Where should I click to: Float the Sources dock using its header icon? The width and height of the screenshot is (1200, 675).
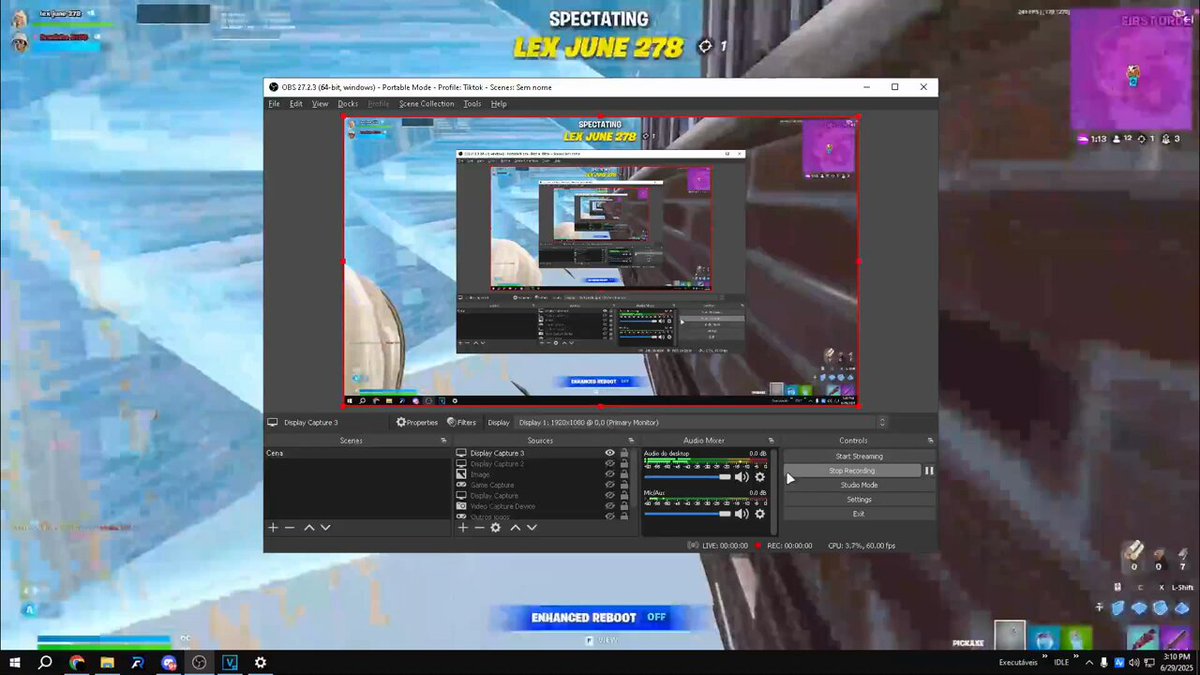click(631, 440)
